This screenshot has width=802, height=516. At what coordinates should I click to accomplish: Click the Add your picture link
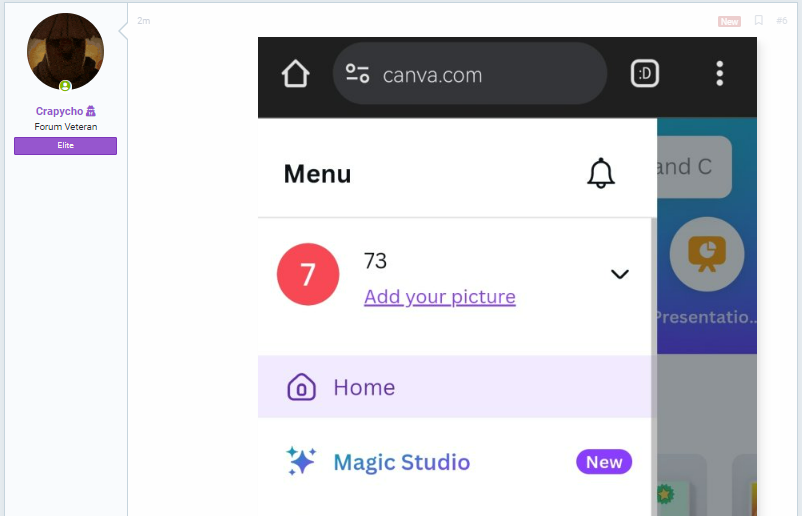coord(439,297)
